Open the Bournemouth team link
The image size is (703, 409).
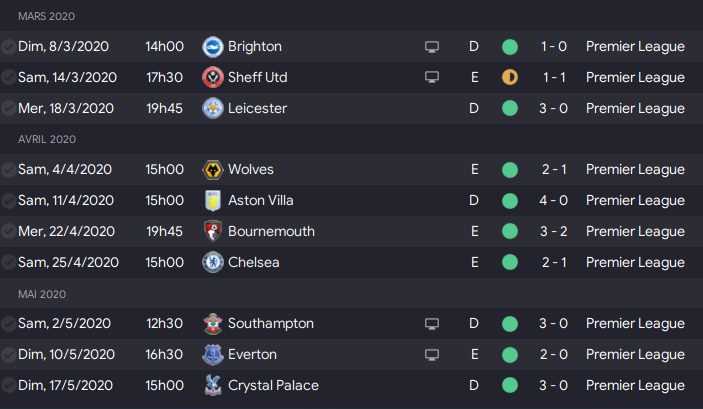[271, 231]
